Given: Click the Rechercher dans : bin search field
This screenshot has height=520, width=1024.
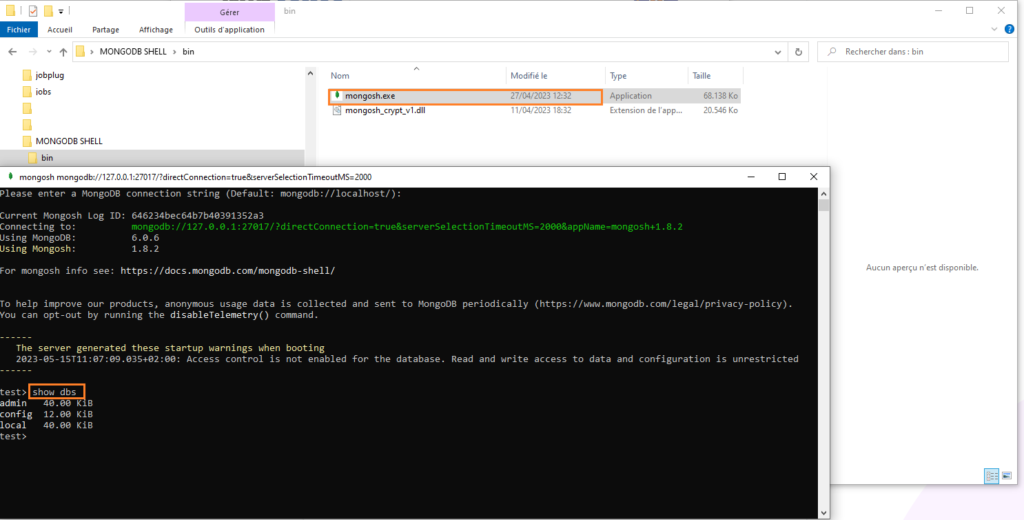Looking at the screenshot, I should tap(913, 52).
